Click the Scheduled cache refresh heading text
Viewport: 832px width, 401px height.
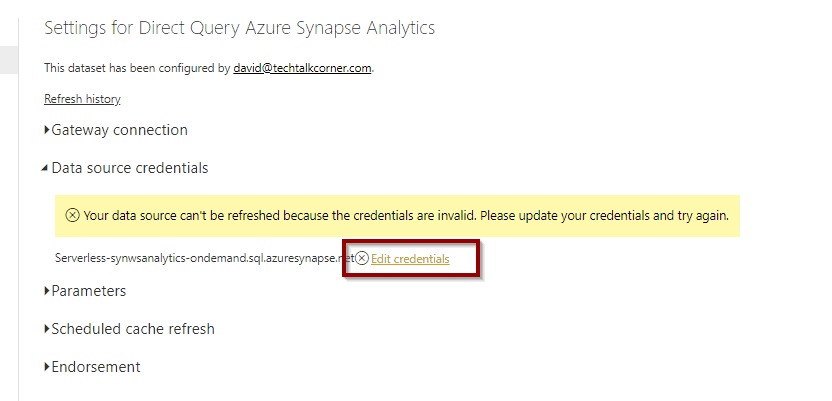(x=133, y=329)
